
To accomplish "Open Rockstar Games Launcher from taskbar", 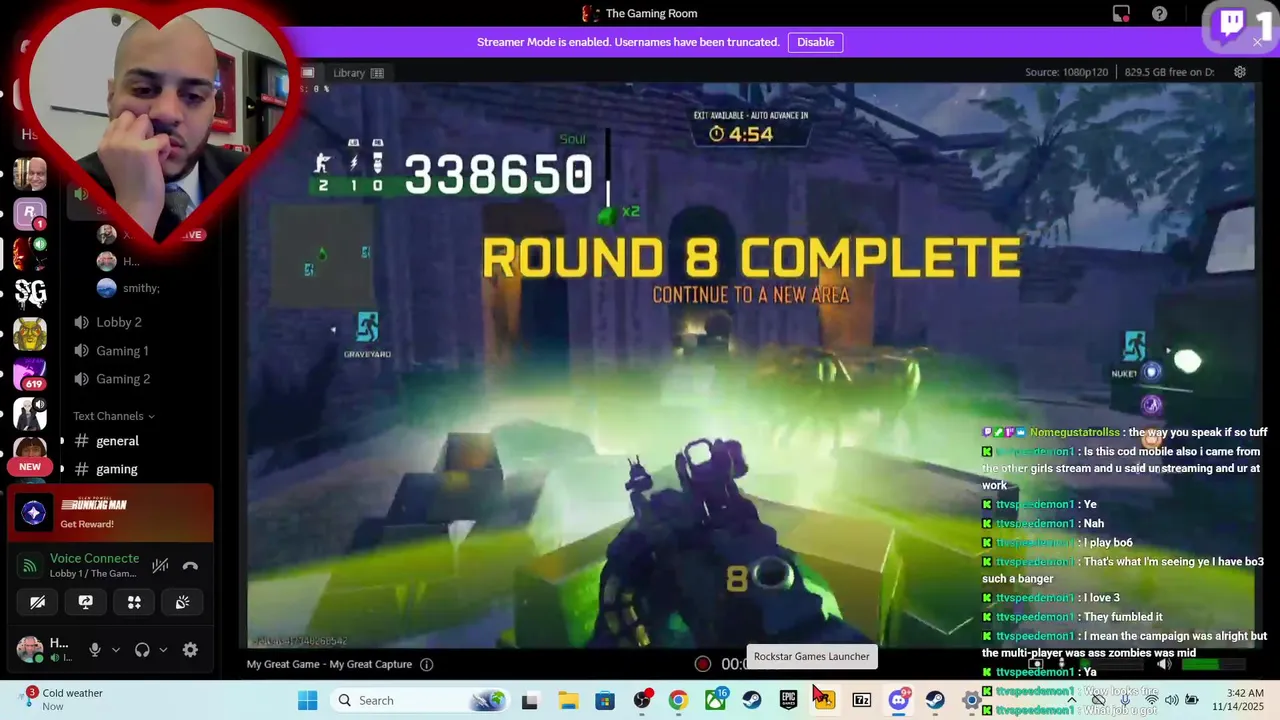I will [825, 700].
